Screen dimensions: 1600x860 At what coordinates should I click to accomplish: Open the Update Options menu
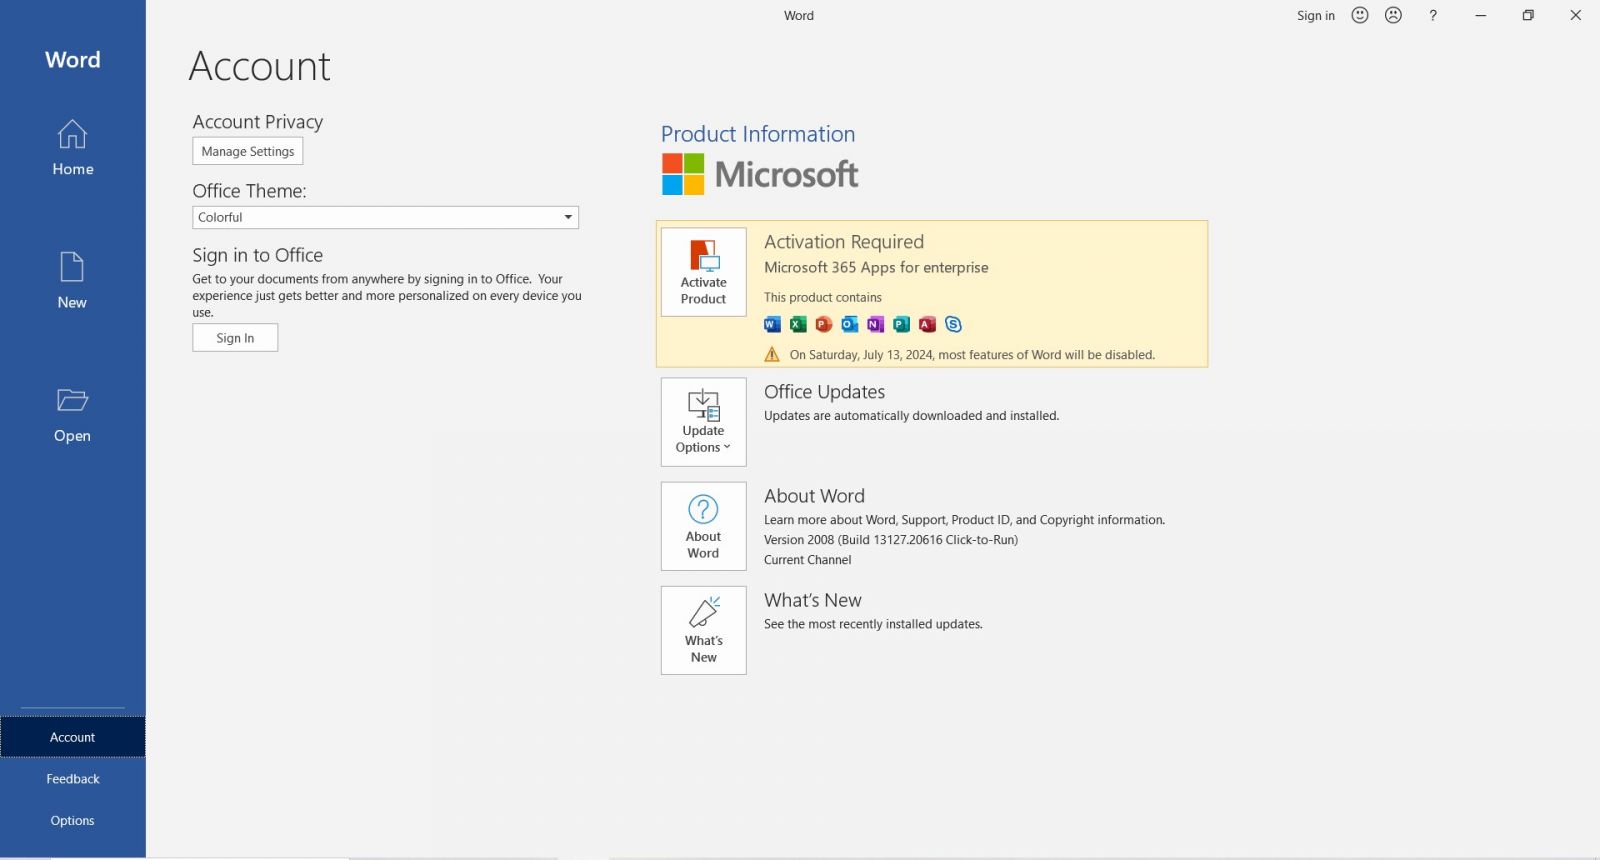coord(703,422)
